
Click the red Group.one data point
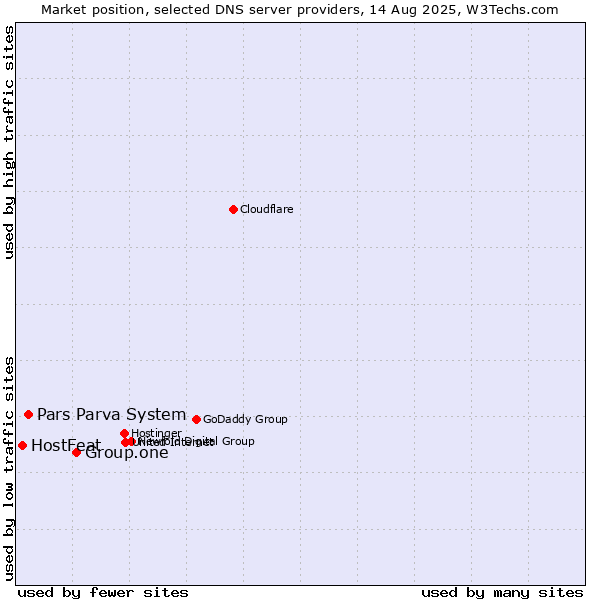pyautogui.click(x=77, y=453)
